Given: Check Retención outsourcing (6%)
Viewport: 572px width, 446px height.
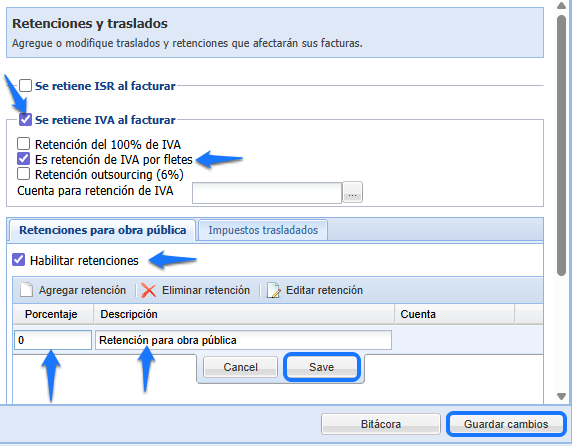Looking at the screenshot, I should pyautogui.click(x=24, y=174).
